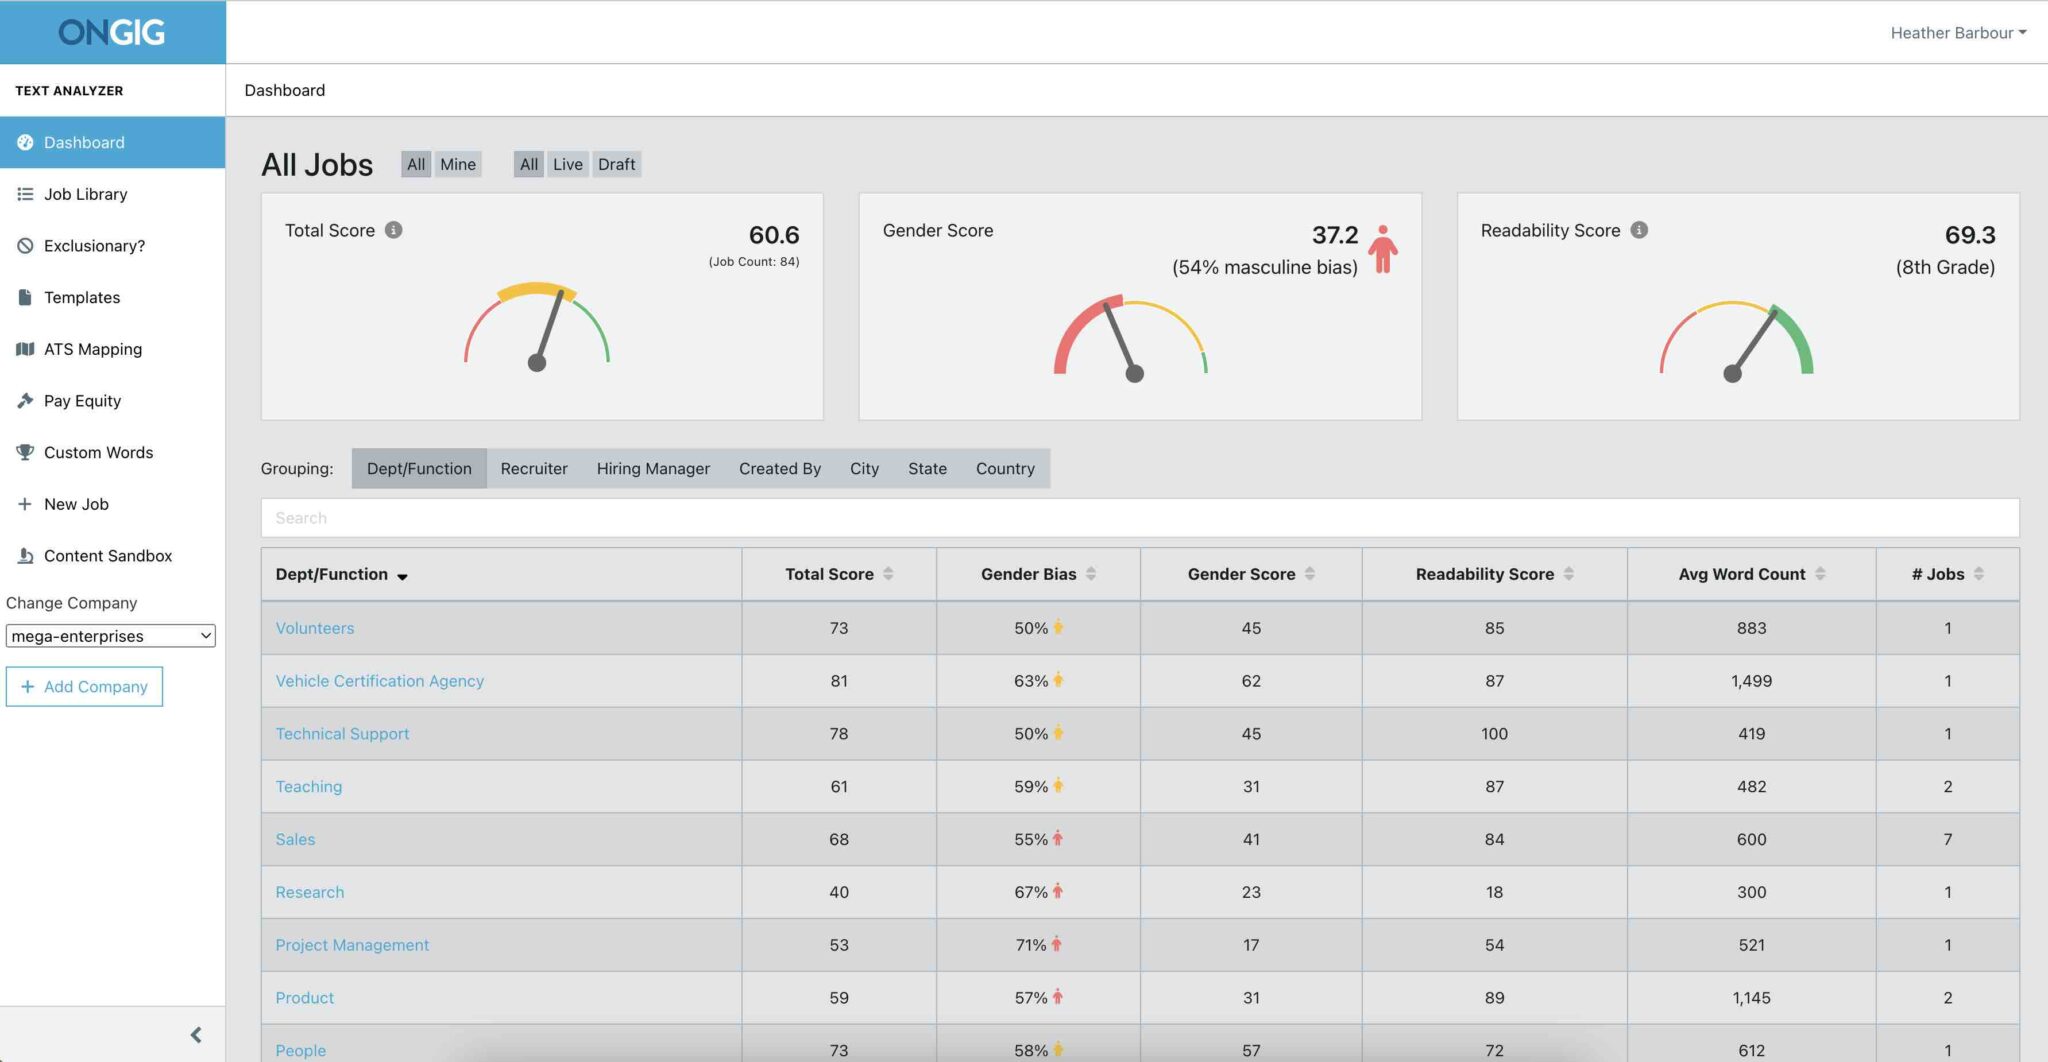Sort table by Dept/Function column arrow
This screenshot has width=2048, height=1062.
402,576
